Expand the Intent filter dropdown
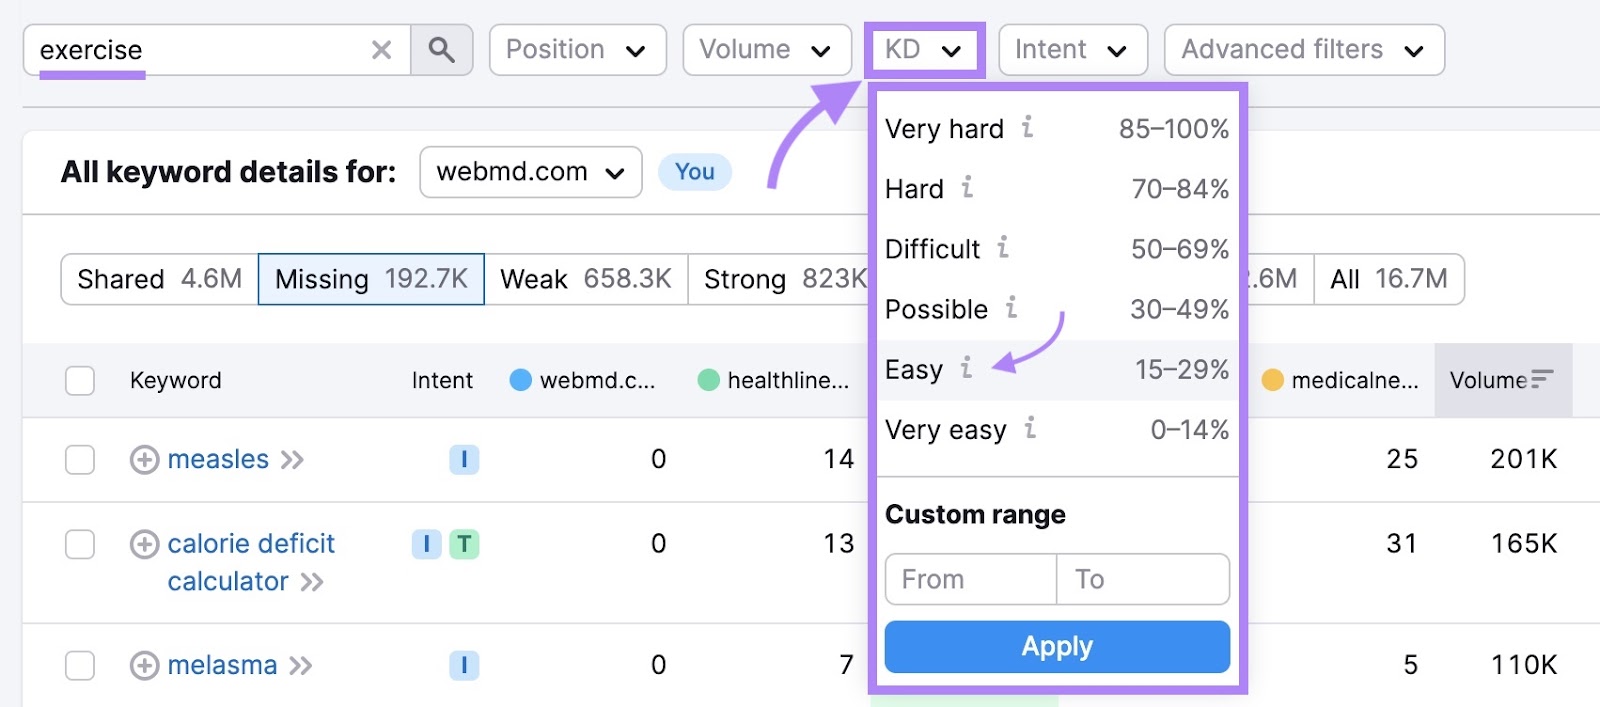 coord(1072,49)
